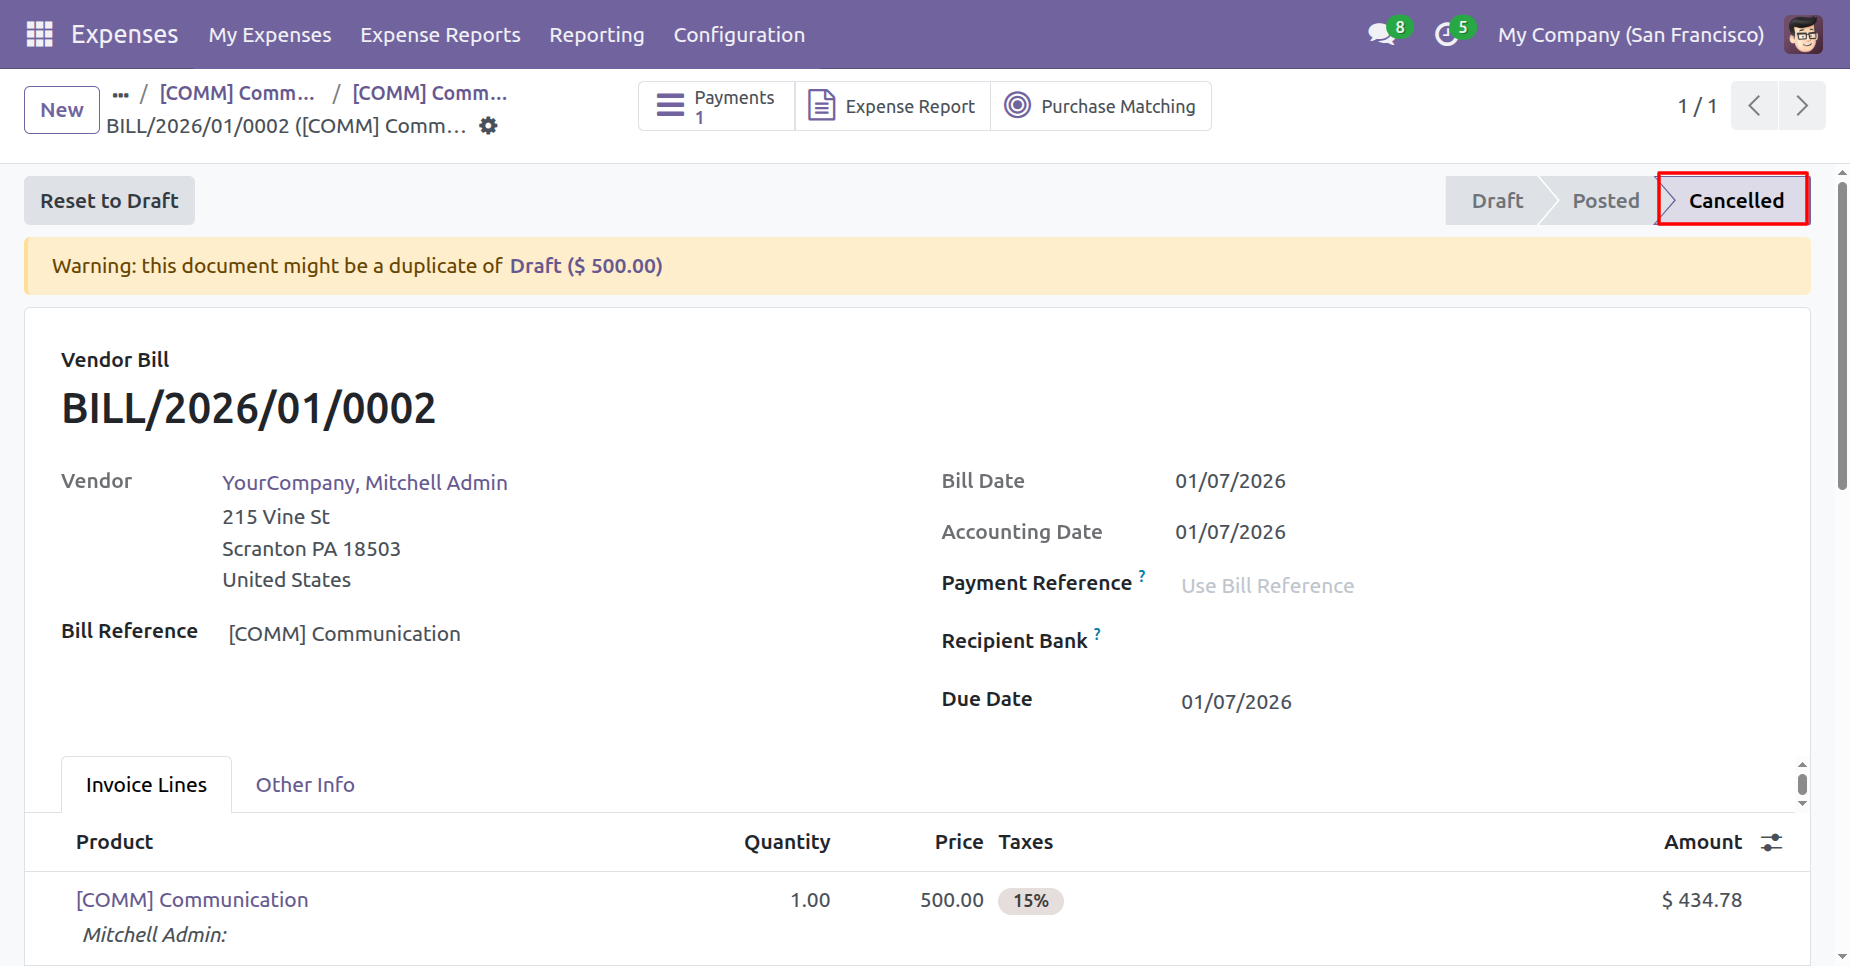The height and width of the screenshot is (966, 1850).
Task: Open the Configuration menu
Action: click(x=738, y=35)
